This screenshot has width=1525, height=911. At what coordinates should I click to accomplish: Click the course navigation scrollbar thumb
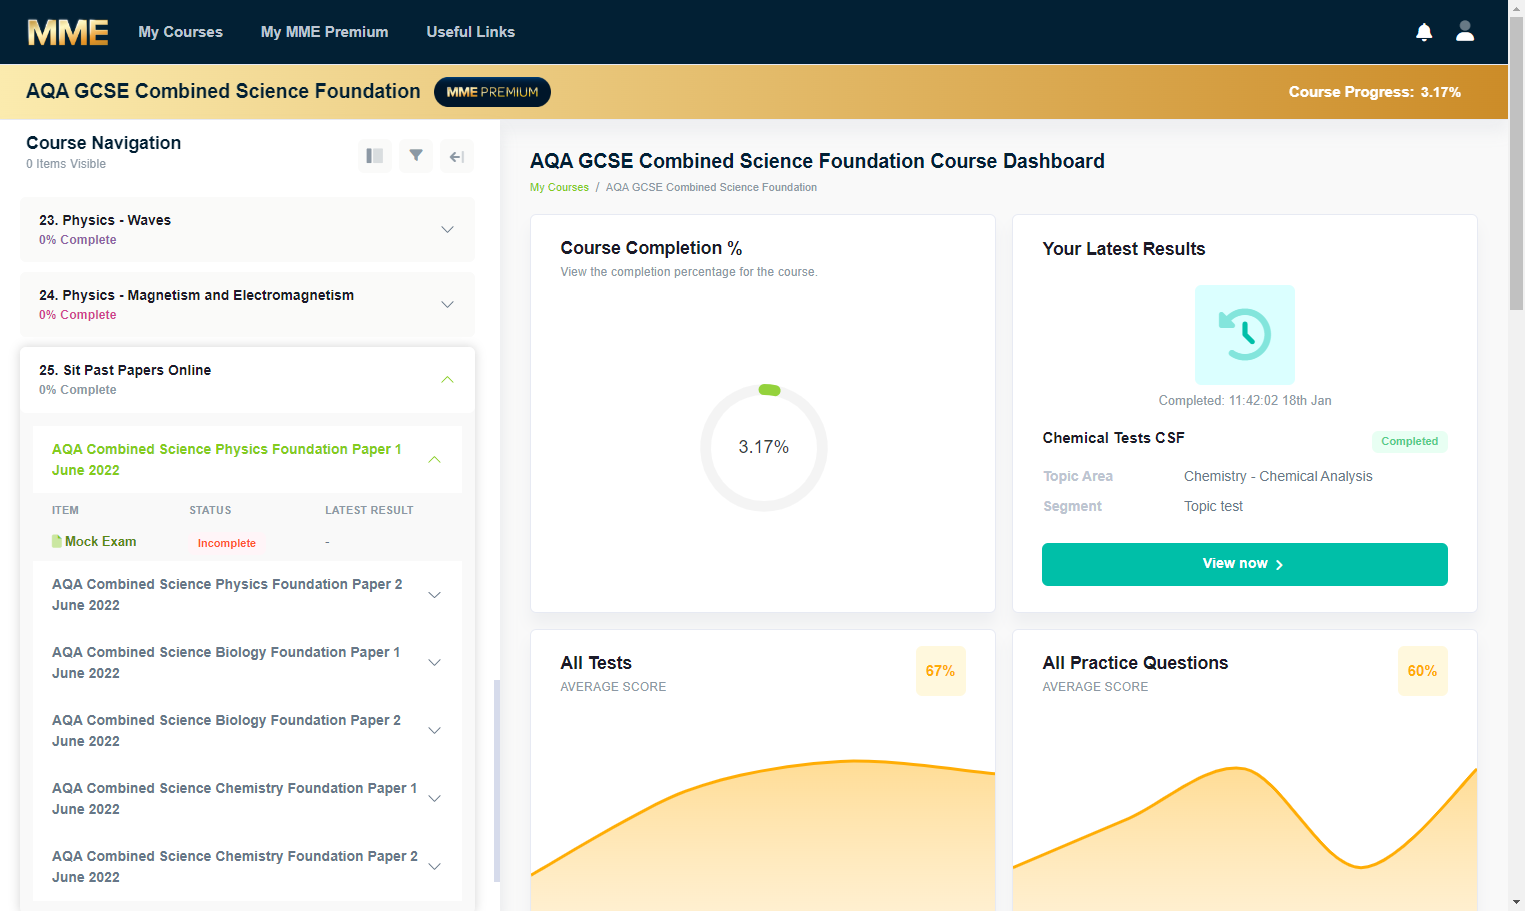(x=497, y=780)
